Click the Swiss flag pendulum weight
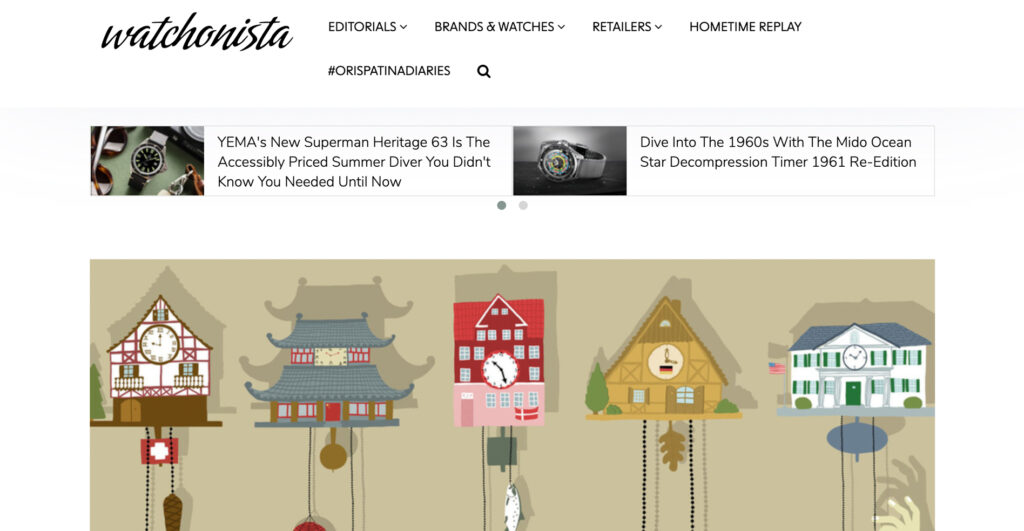 coord(159,451)
